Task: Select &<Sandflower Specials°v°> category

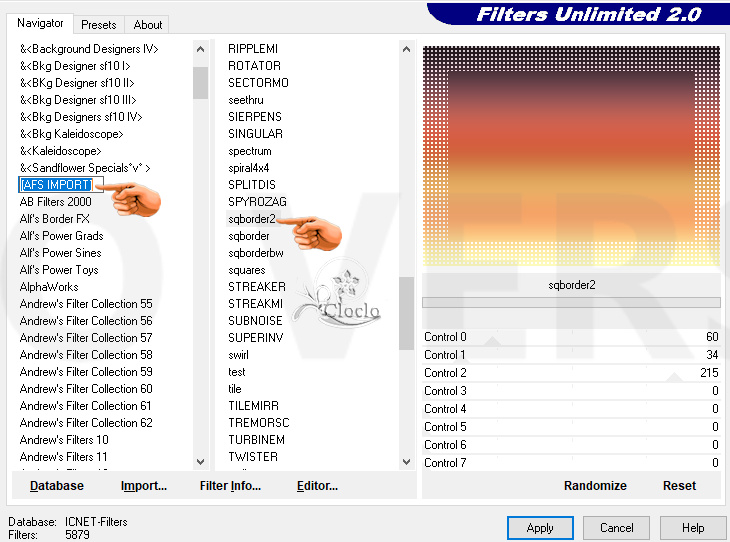Action: click(x=85, y=168)
